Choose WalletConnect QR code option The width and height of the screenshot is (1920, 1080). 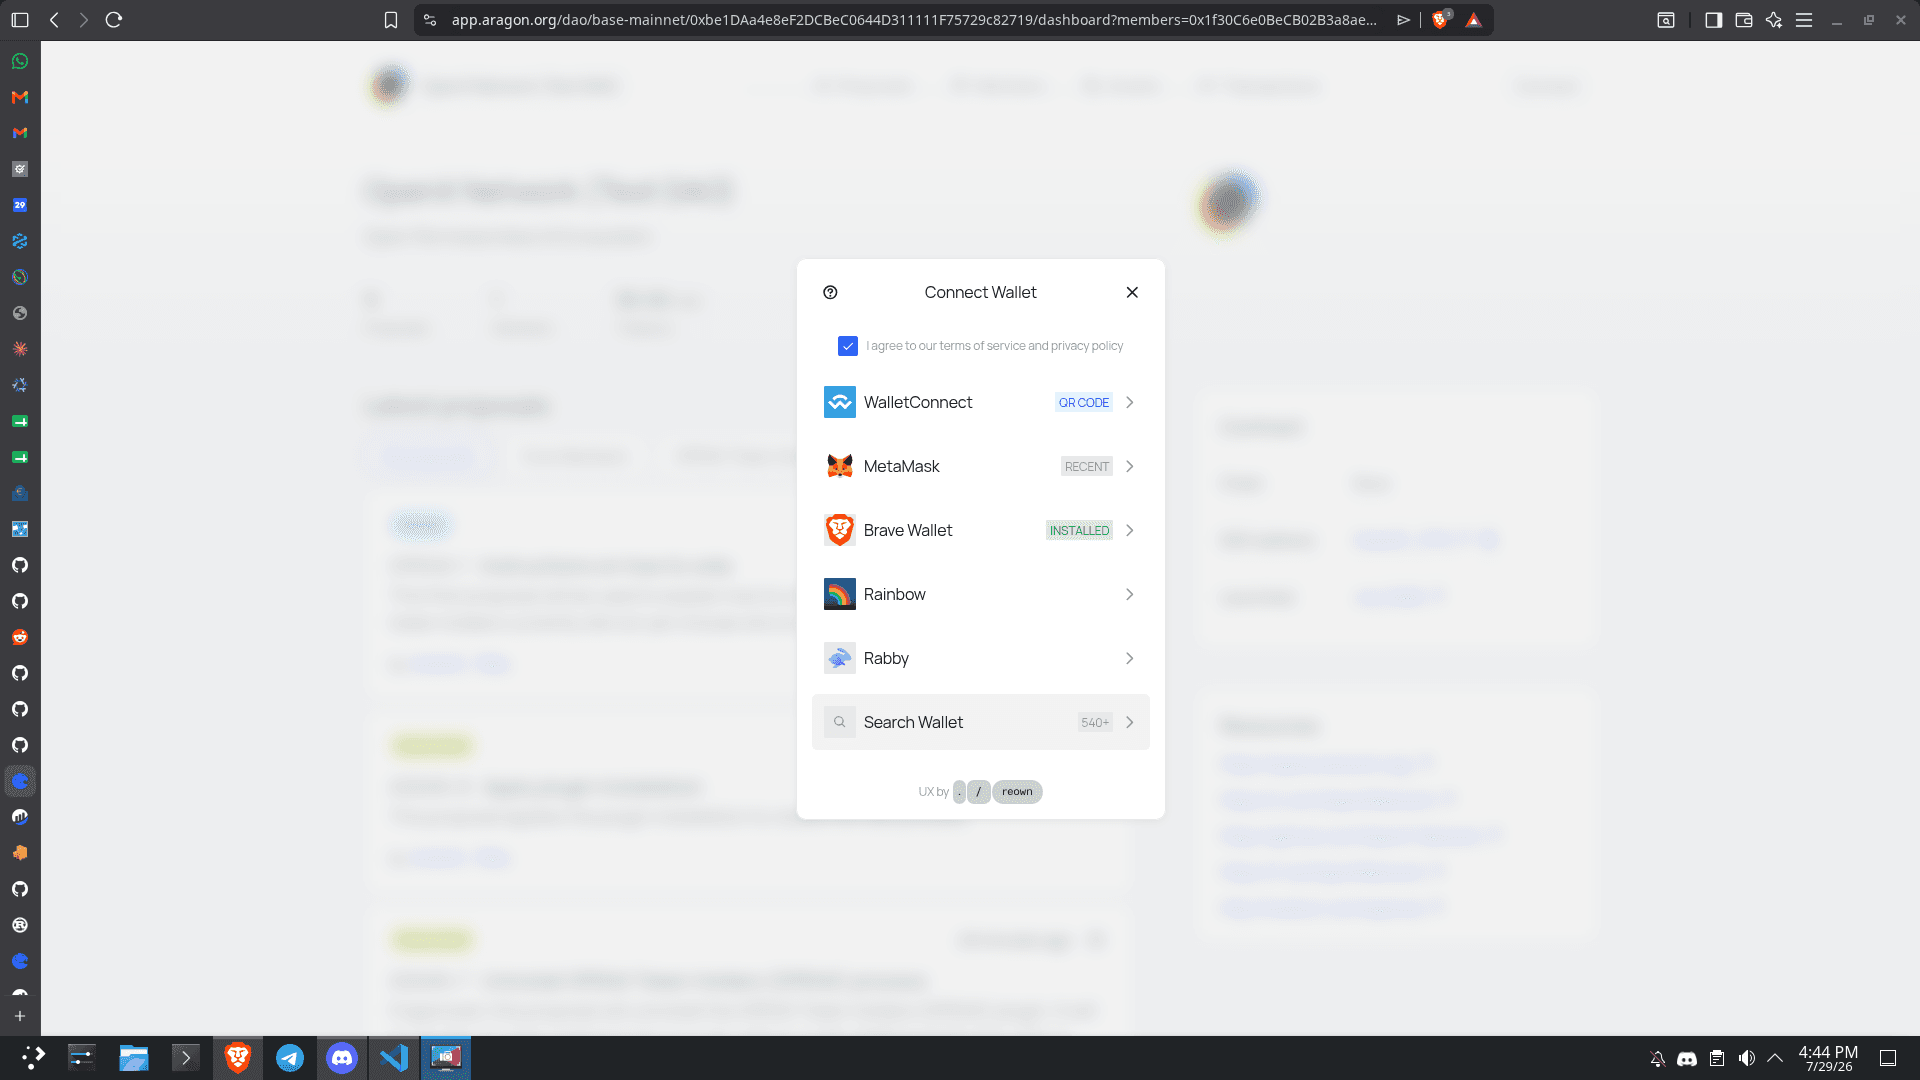(x=981, y=402)
